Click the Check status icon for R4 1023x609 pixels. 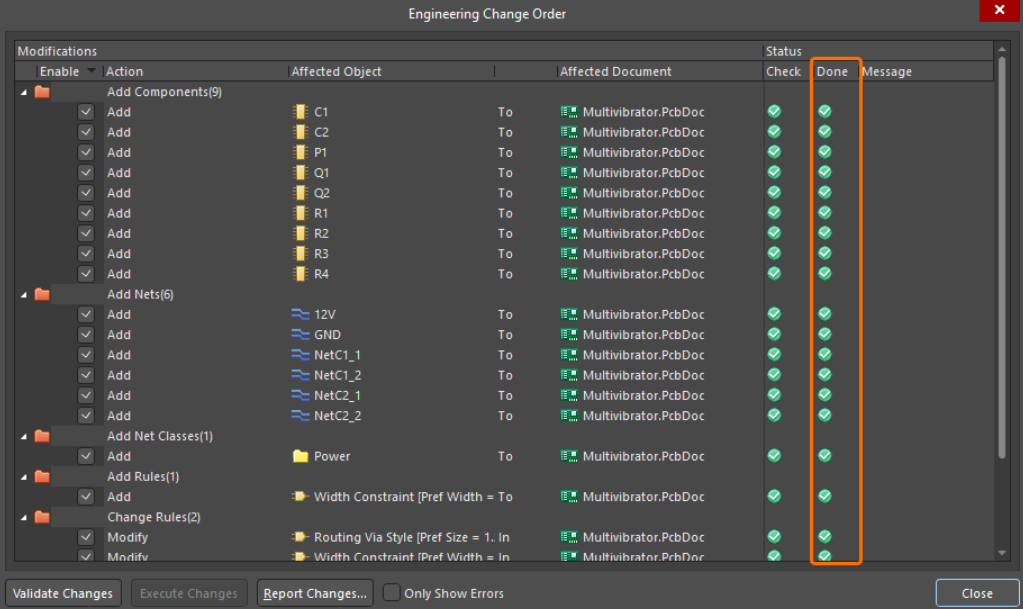click(774, 274)
